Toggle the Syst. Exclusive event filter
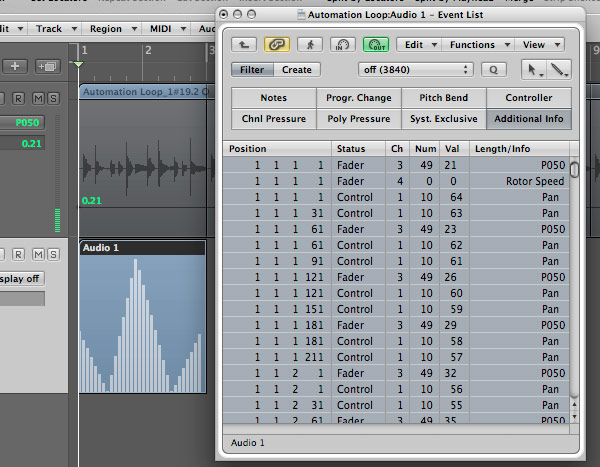Viewport: 600px width, 467px height. click(x=443, y=119)
